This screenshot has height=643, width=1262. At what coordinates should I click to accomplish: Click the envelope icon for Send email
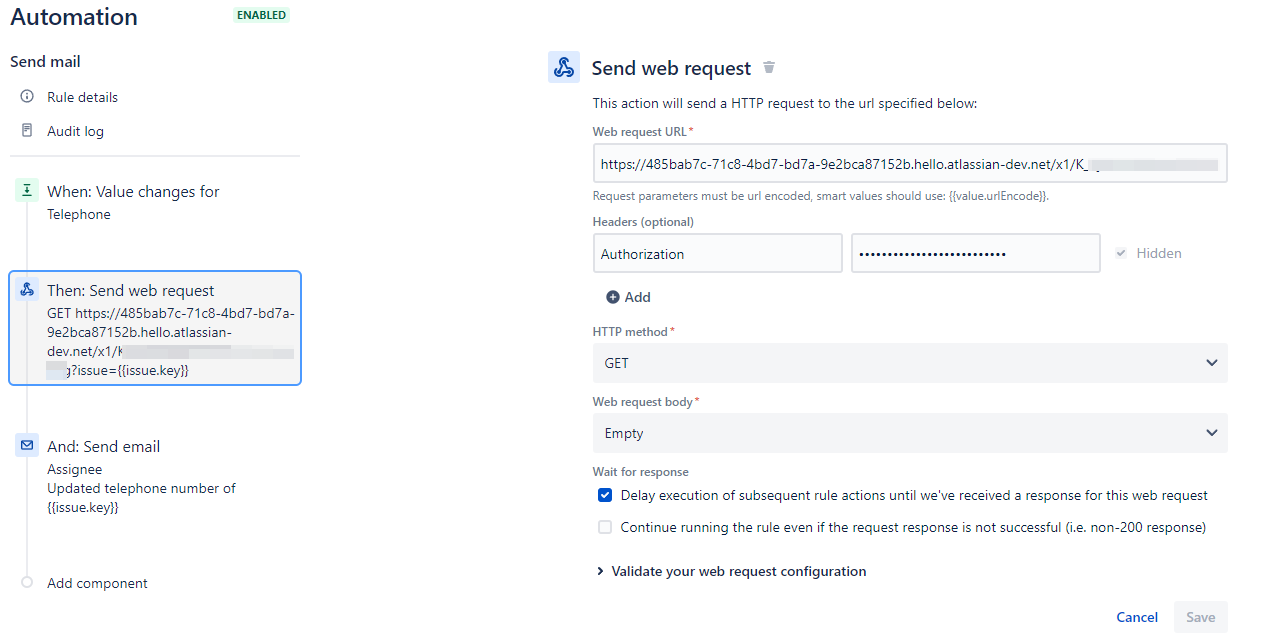(x=27, y=446)
